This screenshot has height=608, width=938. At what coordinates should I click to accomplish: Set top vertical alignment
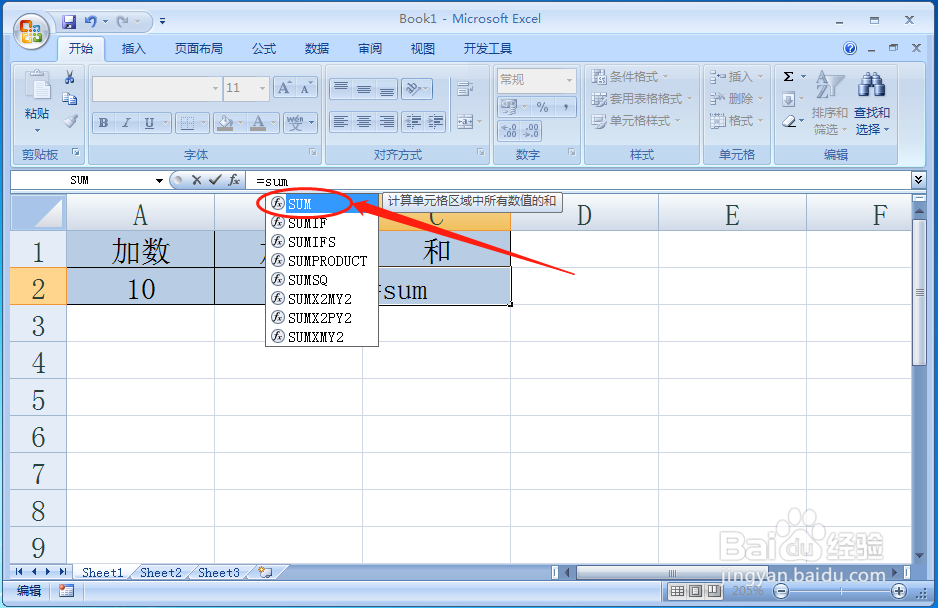pos(341,89)
